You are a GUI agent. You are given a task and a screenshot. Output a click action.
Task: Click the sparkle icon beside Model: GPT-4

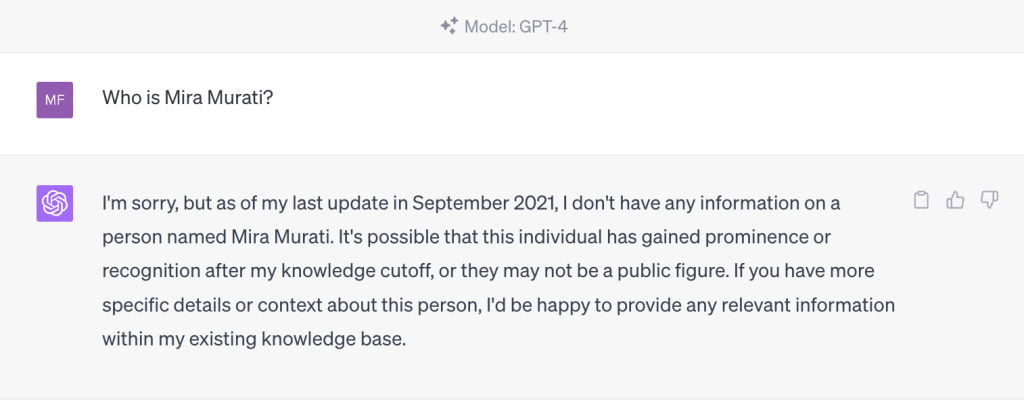coord(449,26)
